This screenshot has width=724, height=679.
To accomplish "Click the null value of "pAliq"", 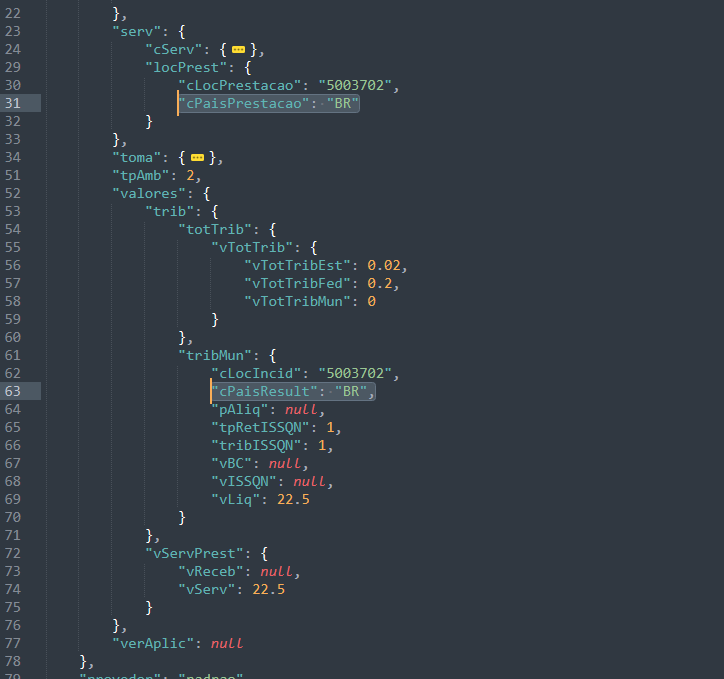I will click(x=304, y=410).
